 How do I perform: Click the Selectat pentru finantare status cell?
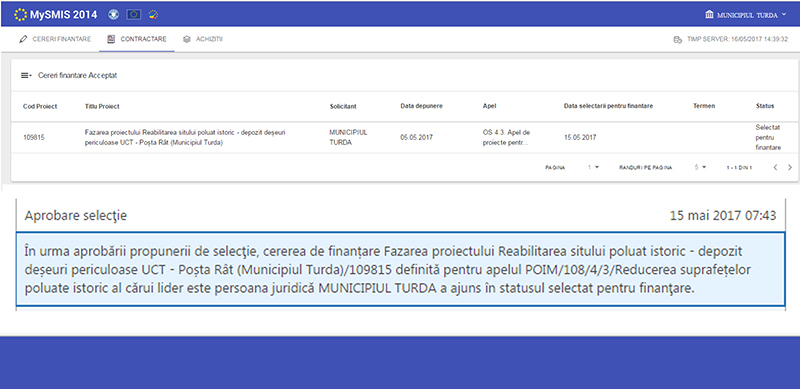[x=768, y=137]
